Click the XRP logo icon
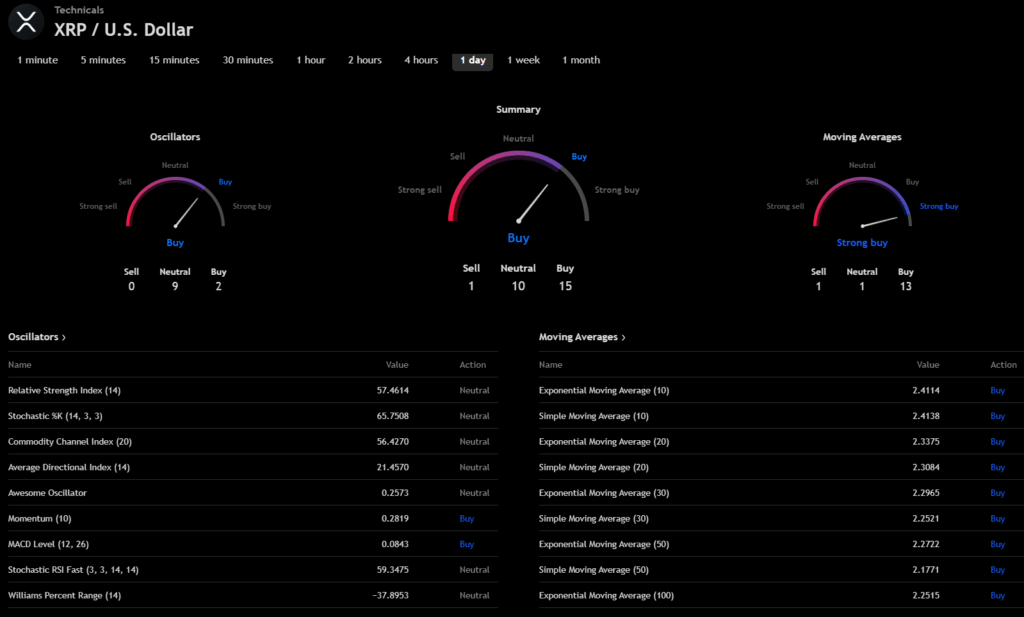Screen dimensions: 1024x617 [26, 22]
